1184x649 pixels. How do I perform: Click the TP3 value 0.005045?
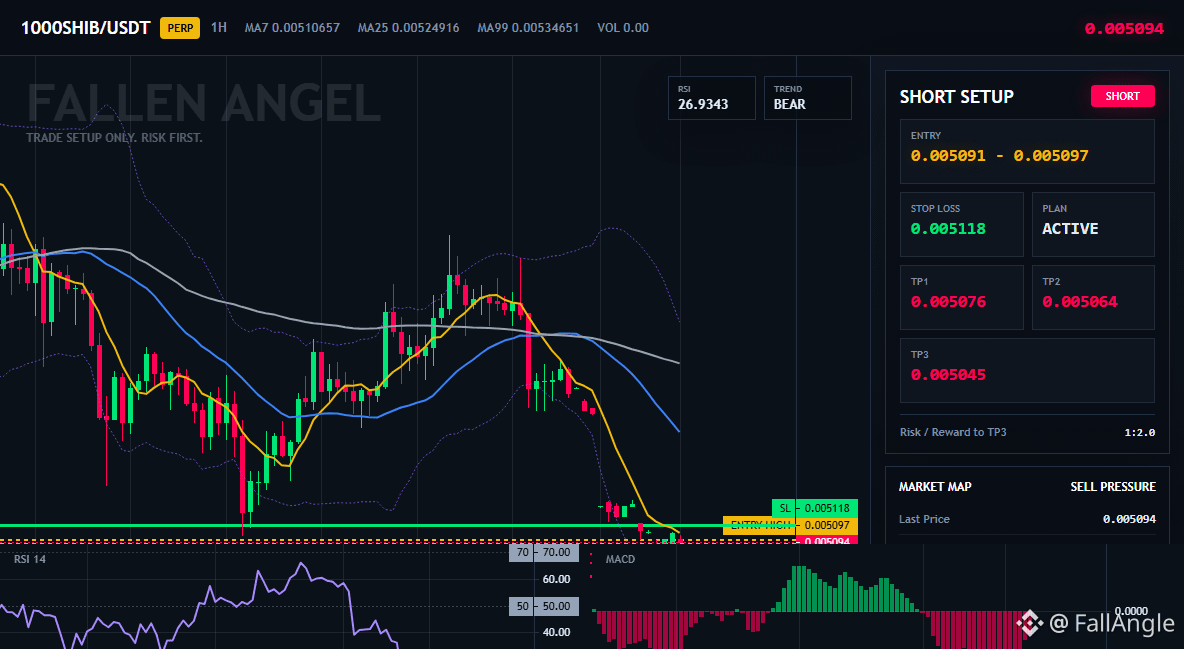pyautogui.click(x=948, y=375)
